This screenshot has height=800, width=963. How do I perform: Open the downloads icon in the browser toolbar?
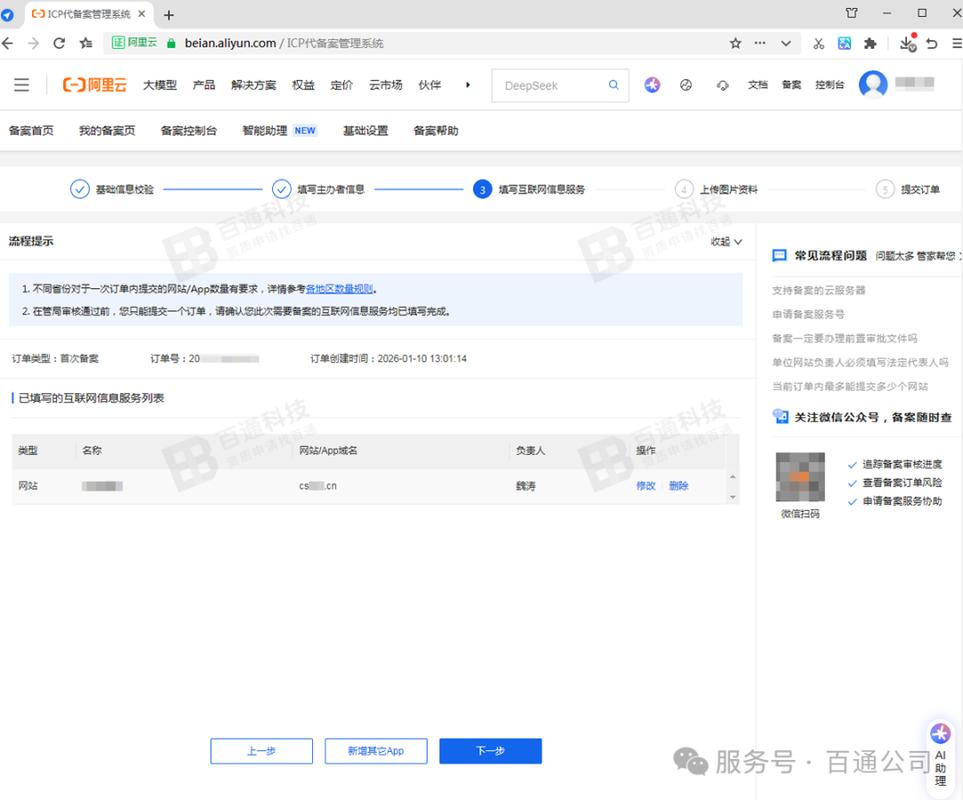point(907,43)
